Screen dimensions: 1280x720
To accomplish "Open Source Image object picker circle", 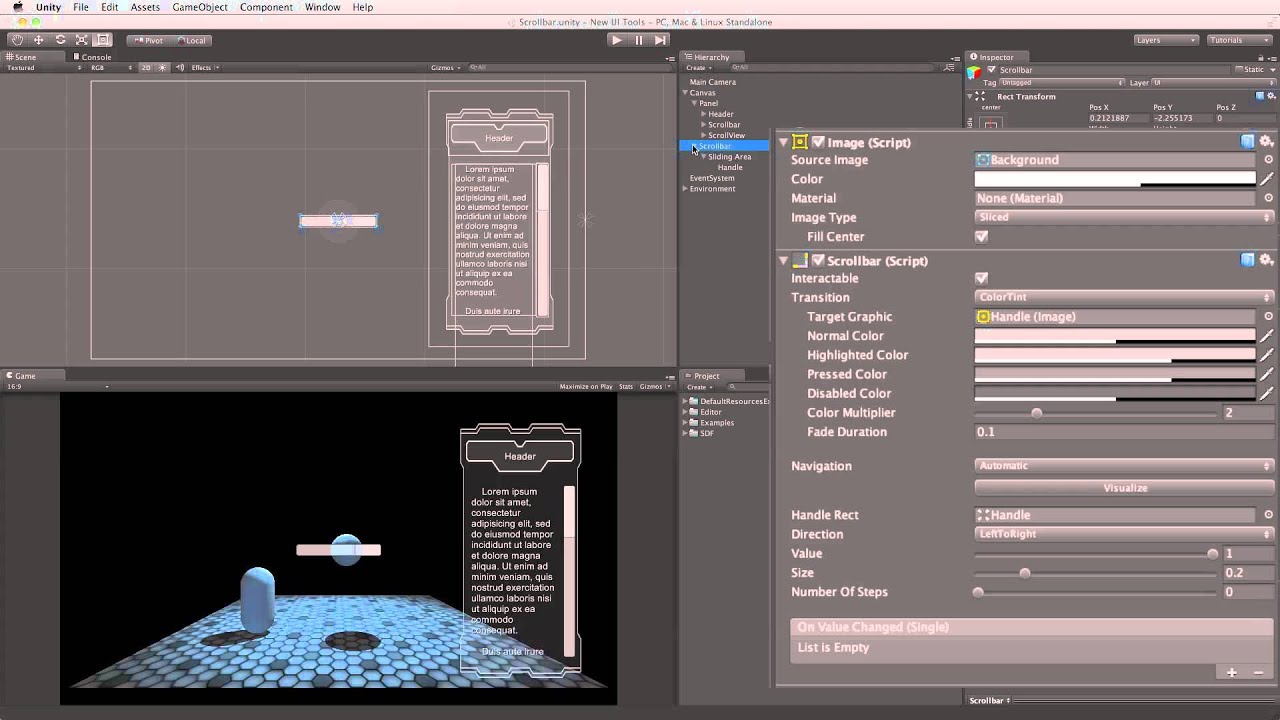I will 1269,160.
